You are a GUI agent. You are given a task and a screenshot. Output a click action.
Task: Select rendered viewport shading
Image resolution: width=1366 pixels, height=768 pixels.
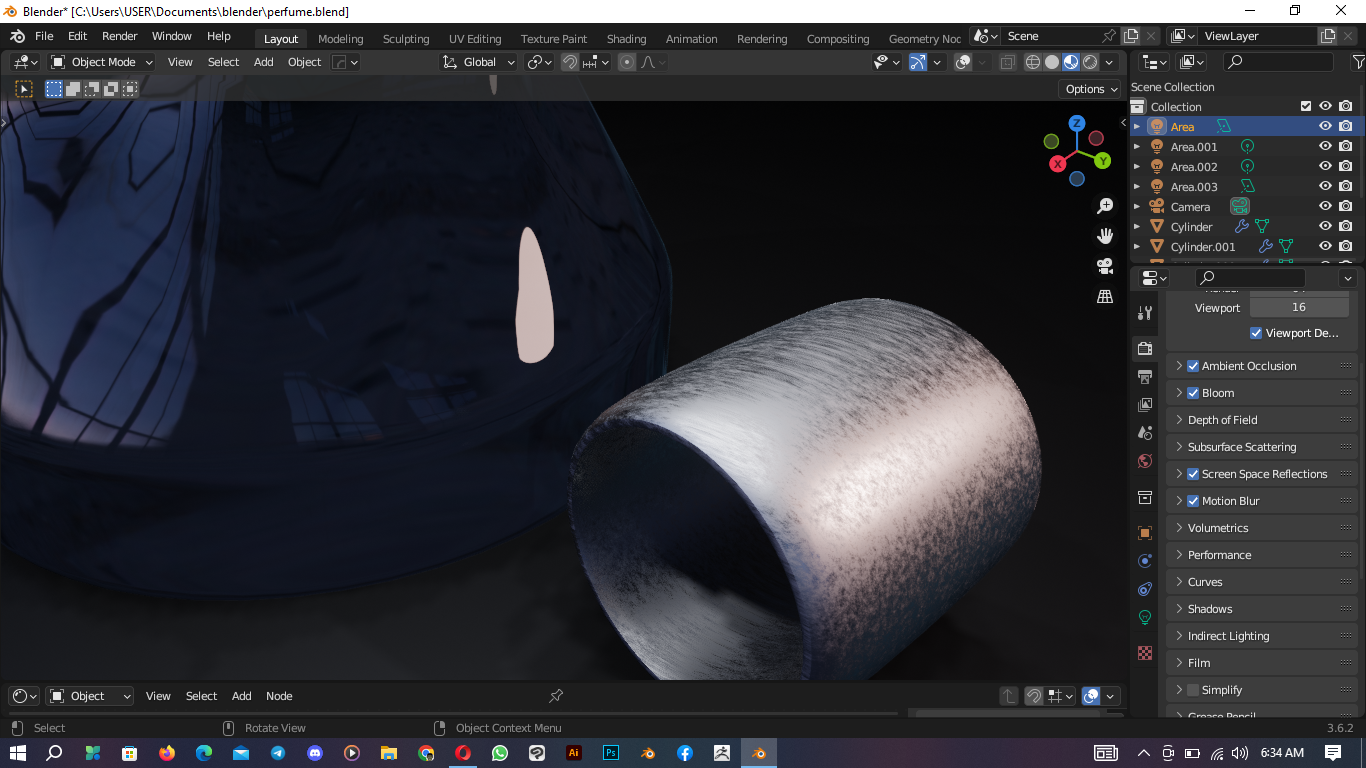click(x=1090, y=62)
